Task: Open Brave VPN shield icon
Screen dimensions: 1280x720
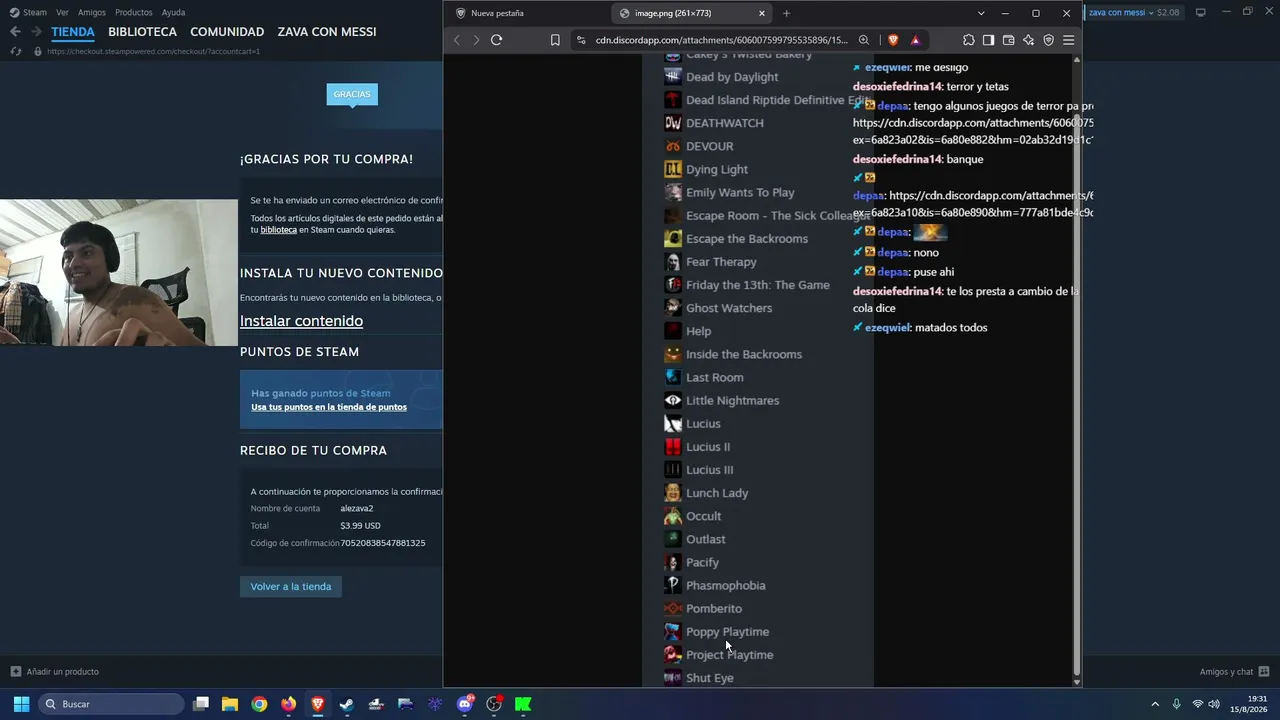Action: 1048,40
